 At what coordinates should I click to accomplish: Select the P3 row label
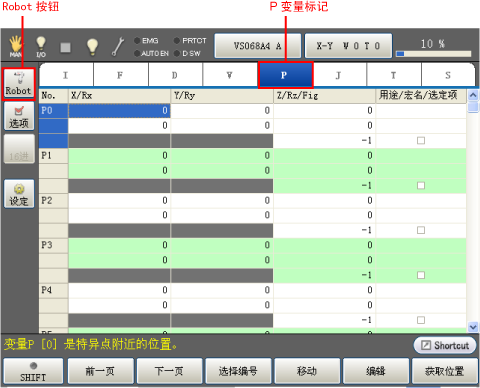53,245
